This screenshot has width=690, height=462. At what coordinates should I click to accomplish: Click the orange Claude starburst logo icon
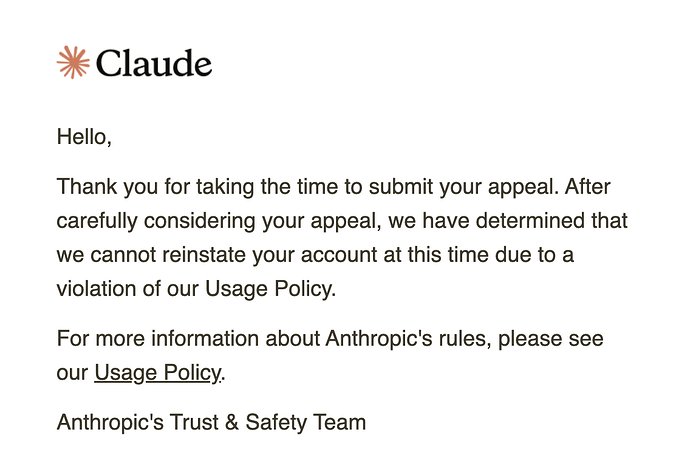tap(73, 62)
